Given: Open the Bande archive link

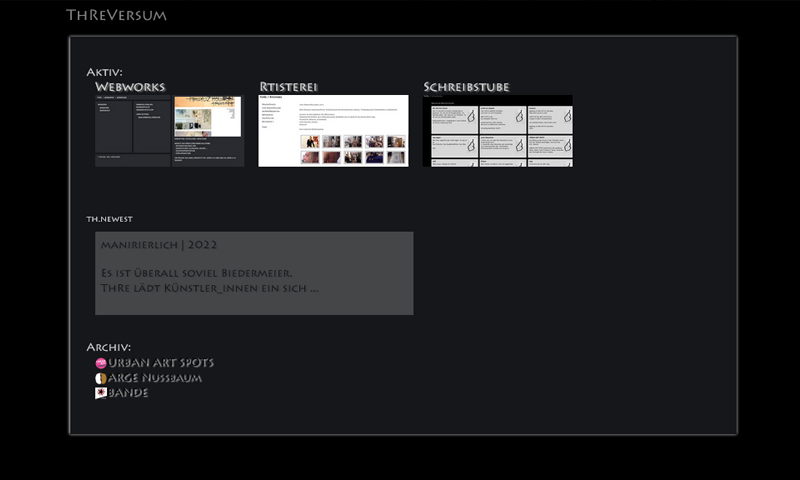Looking at the screenshot, I should 128,393.
